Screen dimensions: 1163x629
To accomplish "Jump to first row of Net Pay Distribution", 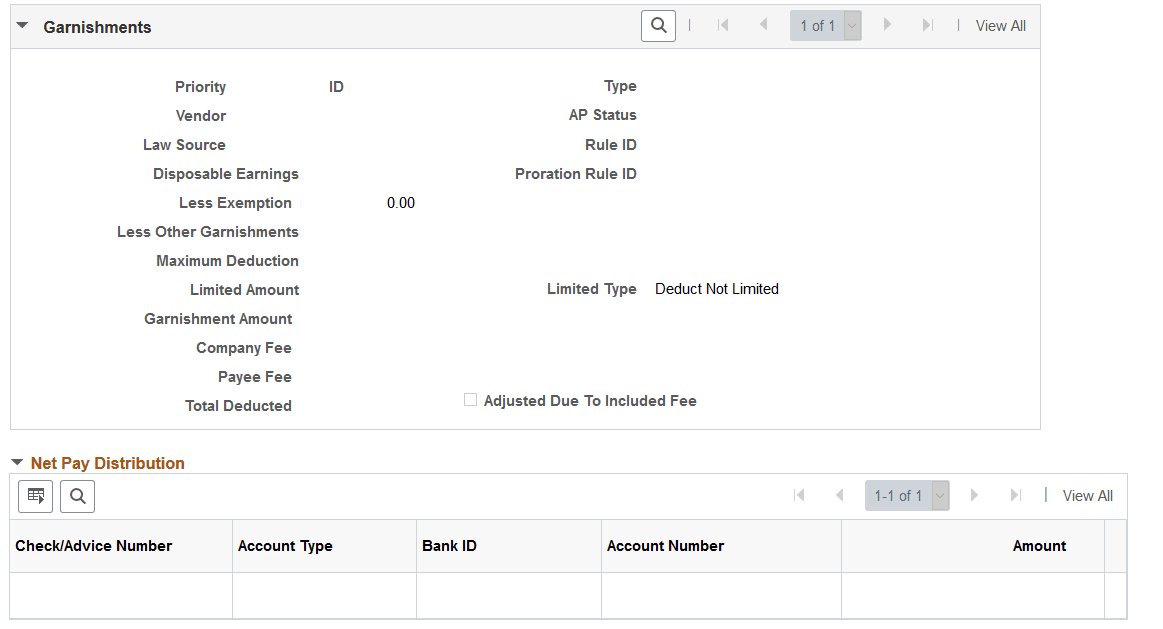I will click(798, 495).
